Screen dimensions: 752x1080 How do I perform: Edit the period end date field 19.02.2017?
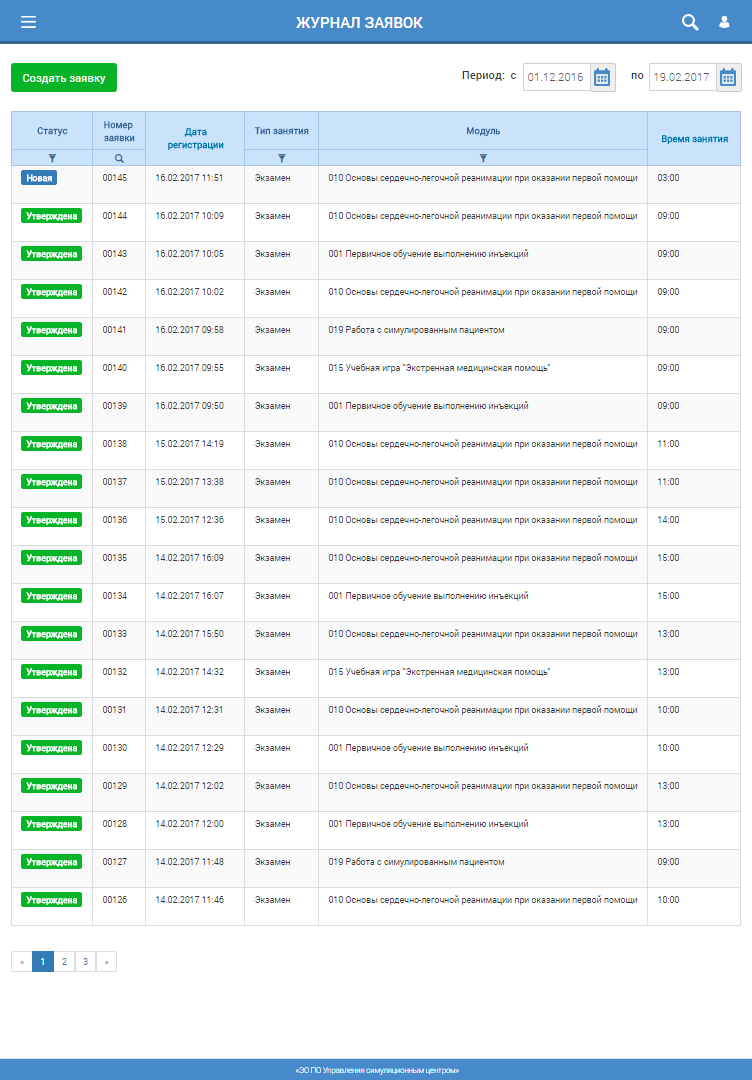(682, 77)
